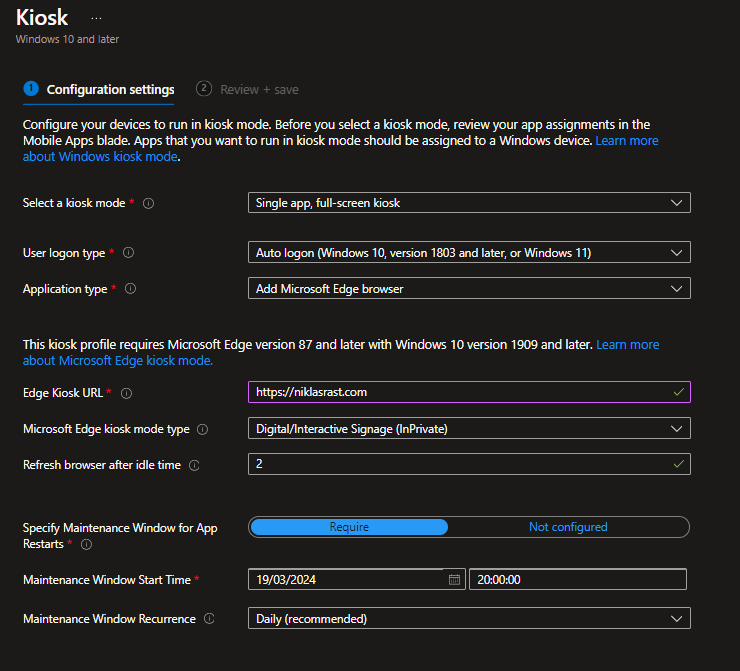Select the Configuration settings tab
The width and height of the screenshot is (740, 671).
pyautogui.click(x=110, y=90)
